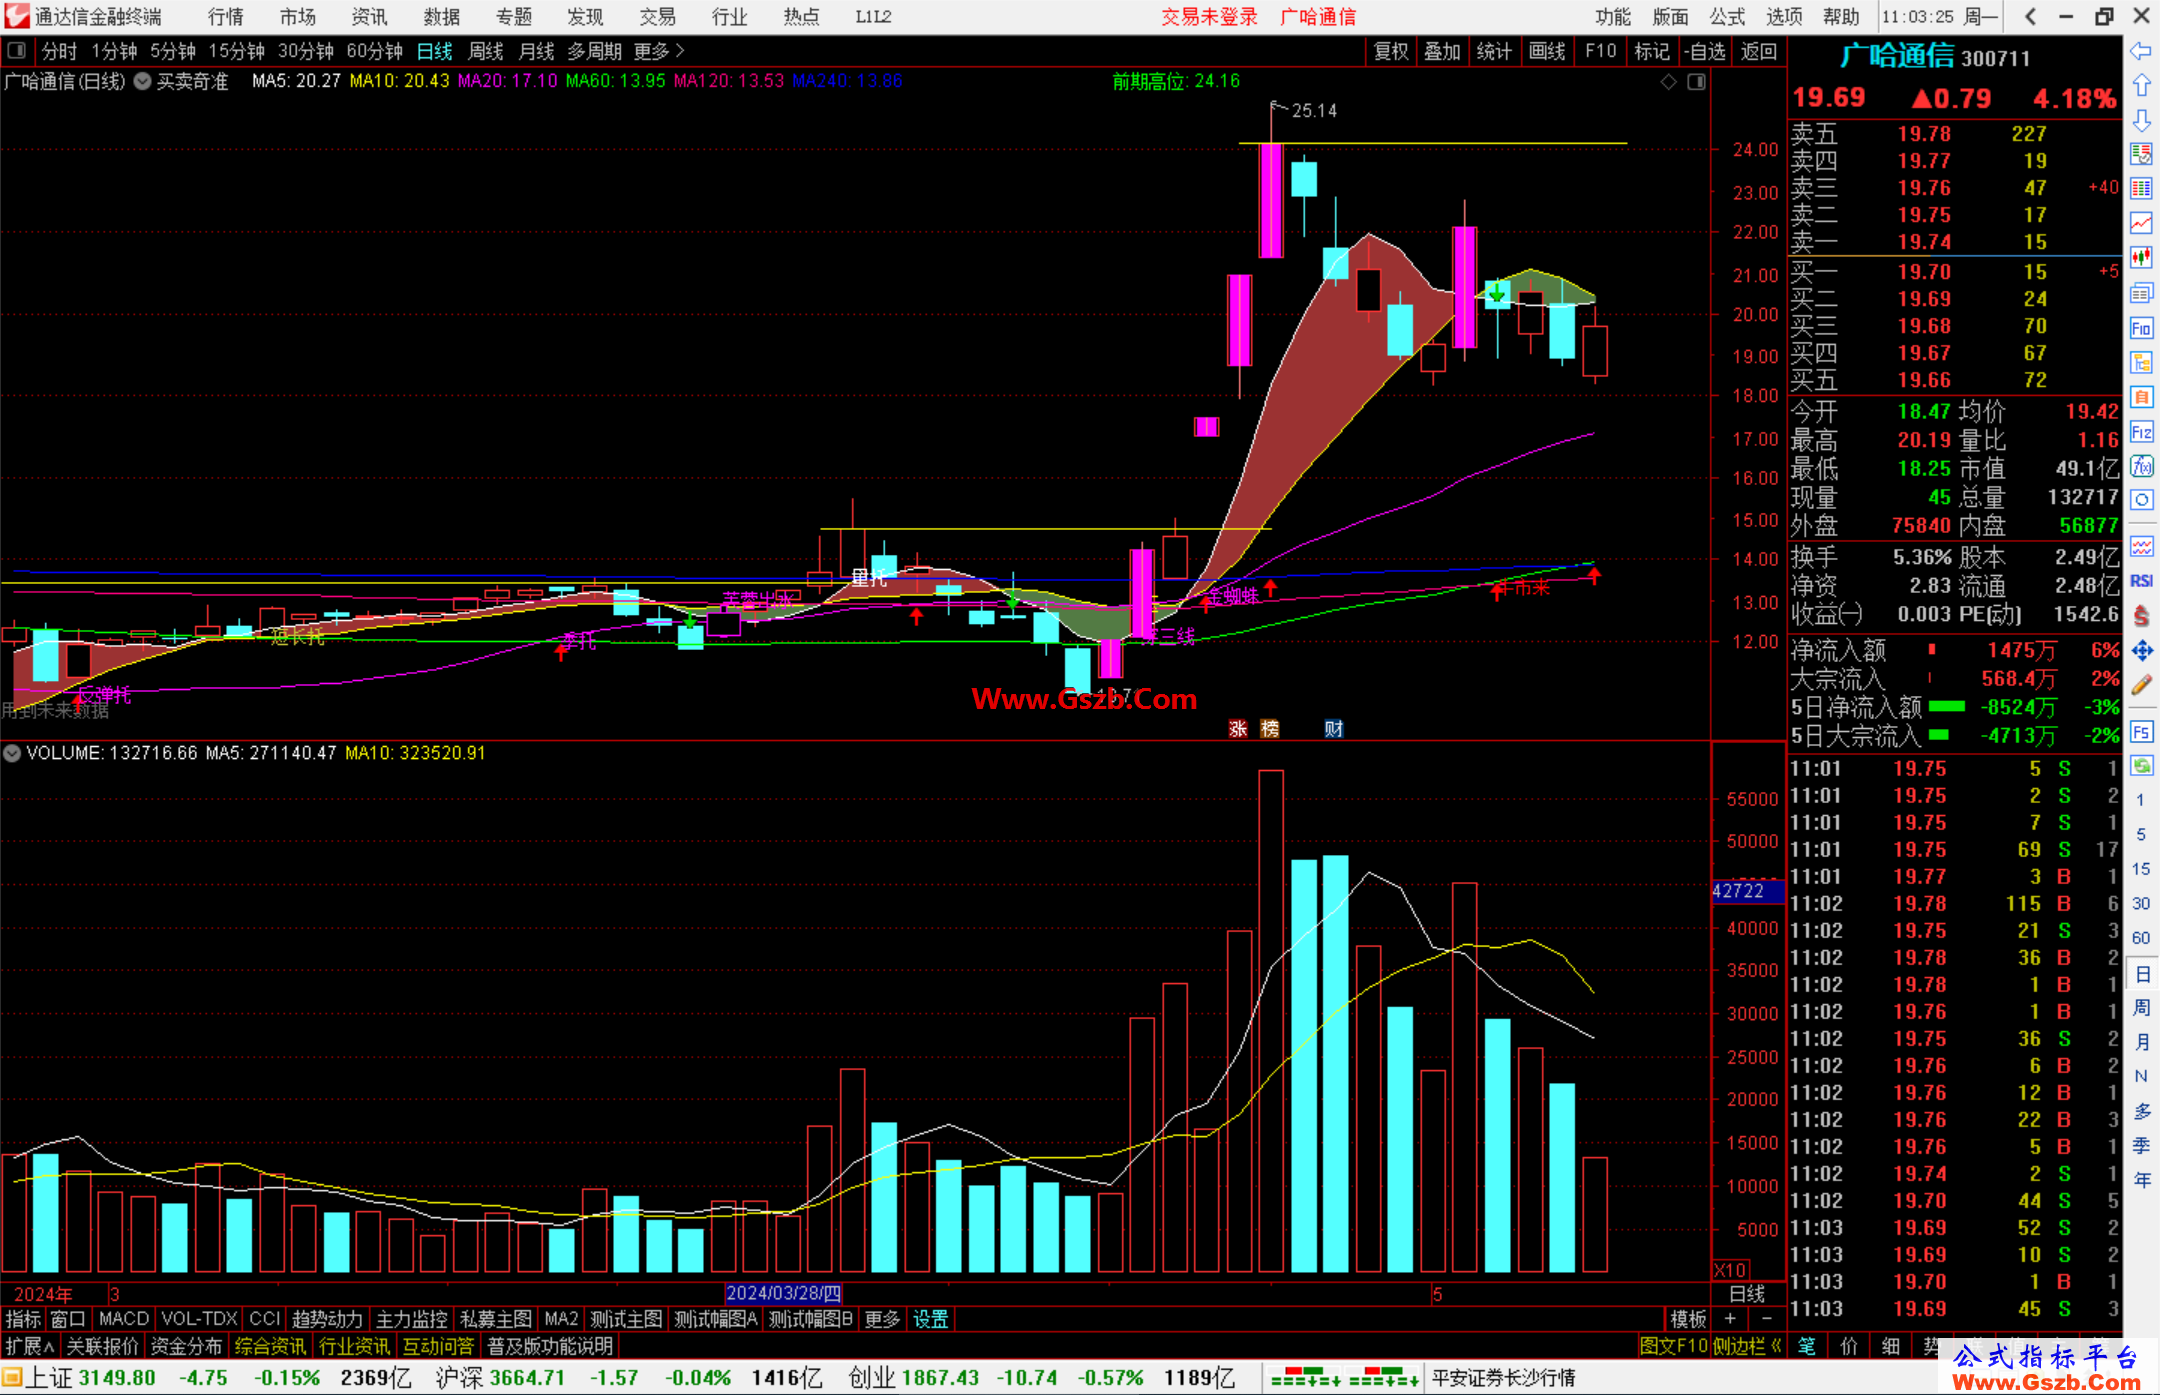Select the 年 period in right sidebar
Viewport: 2160px width, 1395px height.
2141,1180
